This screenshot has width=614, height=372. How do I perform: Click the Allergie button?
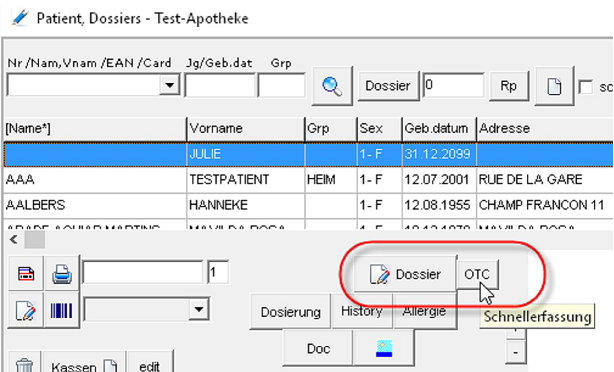coord(424,311)
